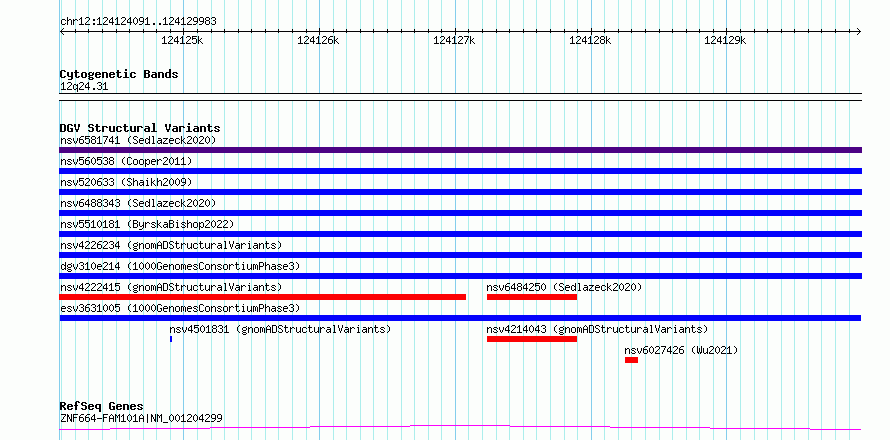This screenshot has width=890, height=440.
Task: Click the nsv5510181 blue variant bar
Action: (x=460, y=234)
